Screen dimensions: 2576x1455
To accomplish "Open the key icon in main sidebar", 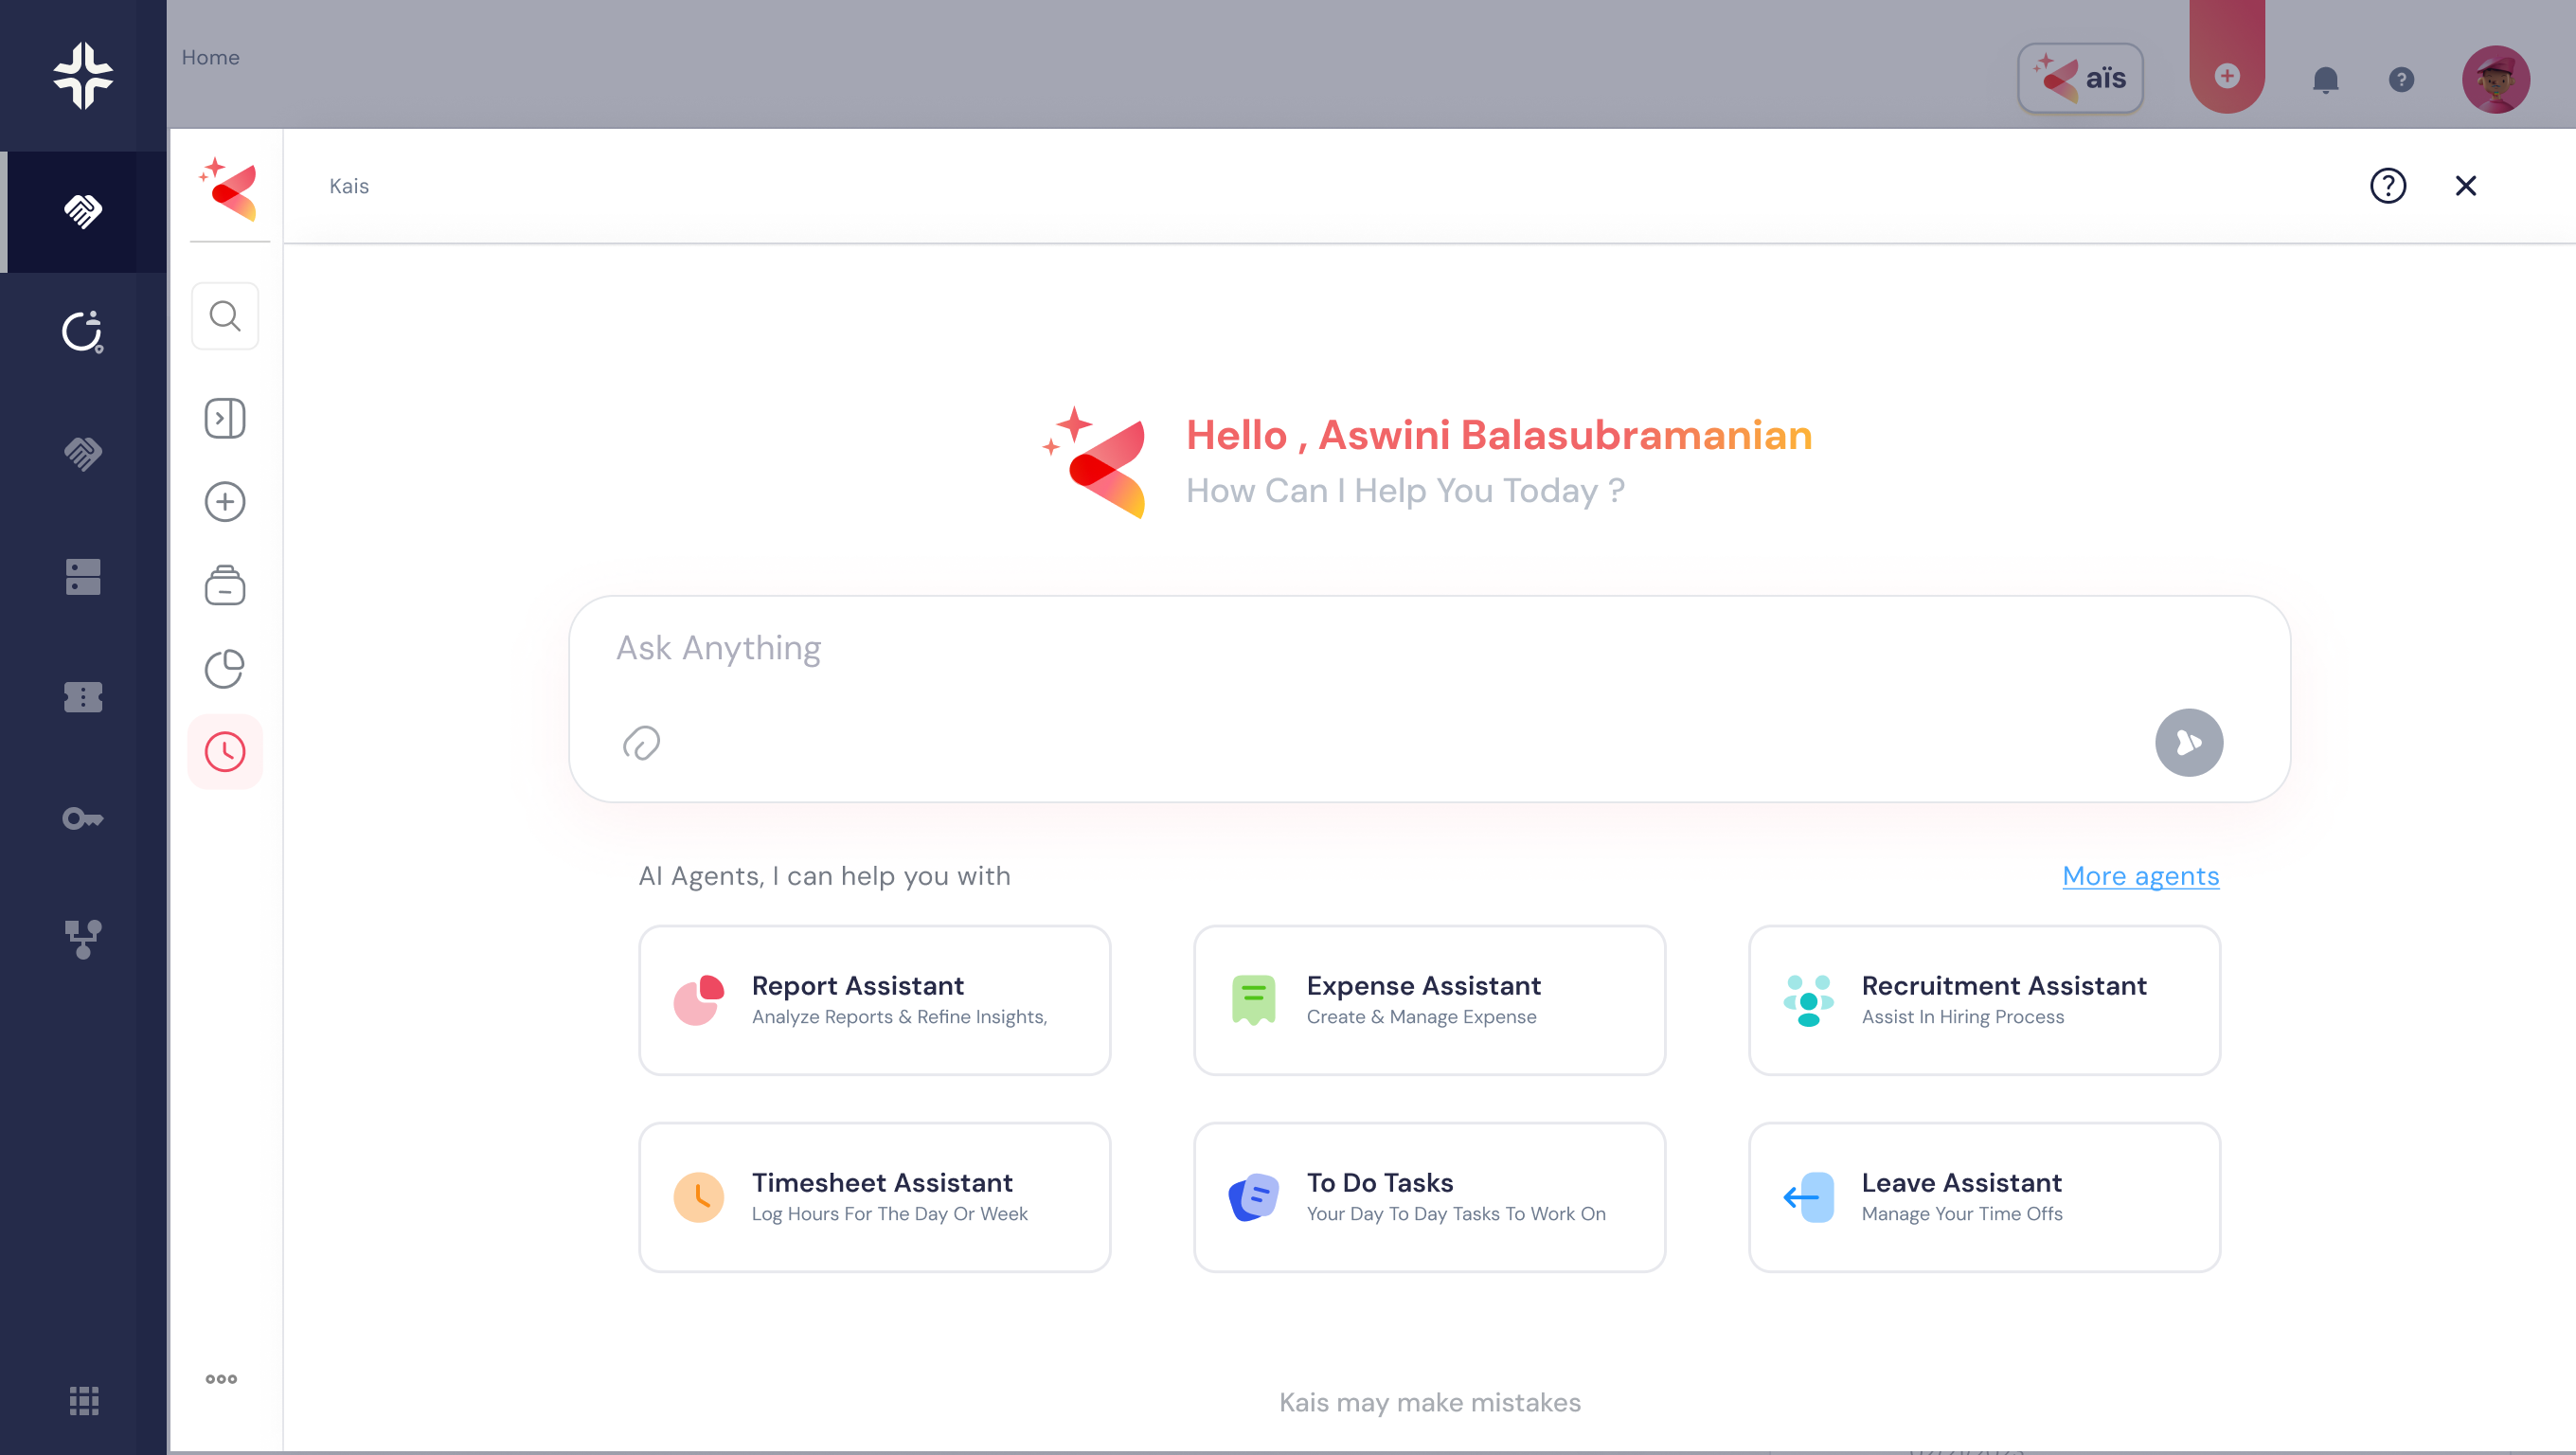I will 83,819.
